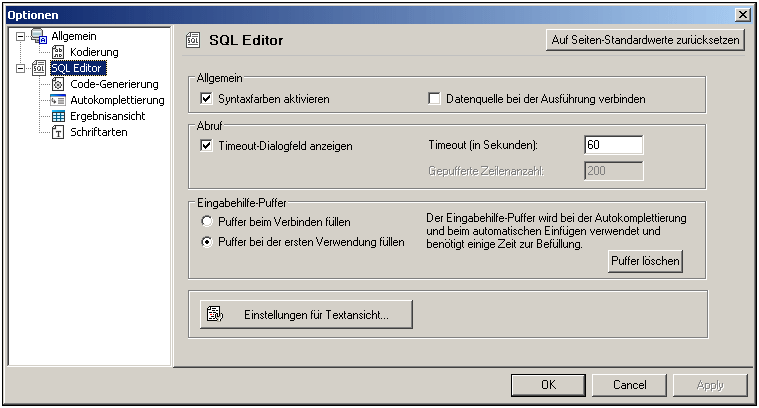This screenshot has width=759, height=408.
Task: Click the Kodierung page icon
Action: pos(59,52)
